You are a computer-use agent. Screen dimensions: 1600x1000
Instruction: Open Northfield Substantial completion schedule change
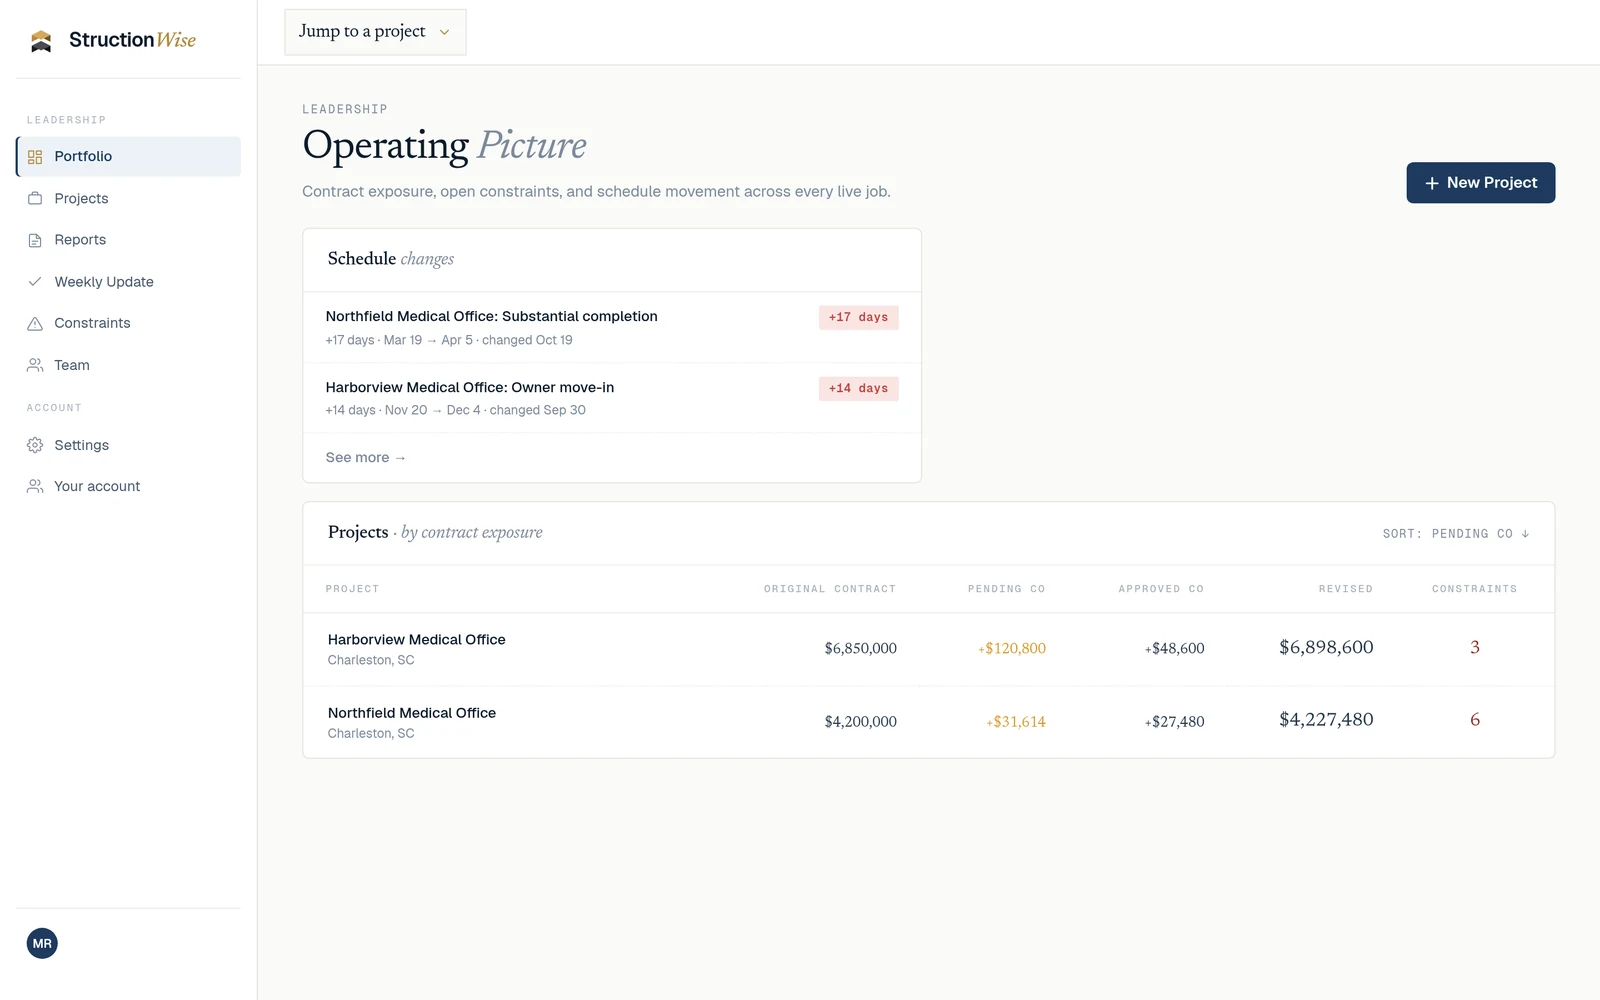tap(612, 327)
